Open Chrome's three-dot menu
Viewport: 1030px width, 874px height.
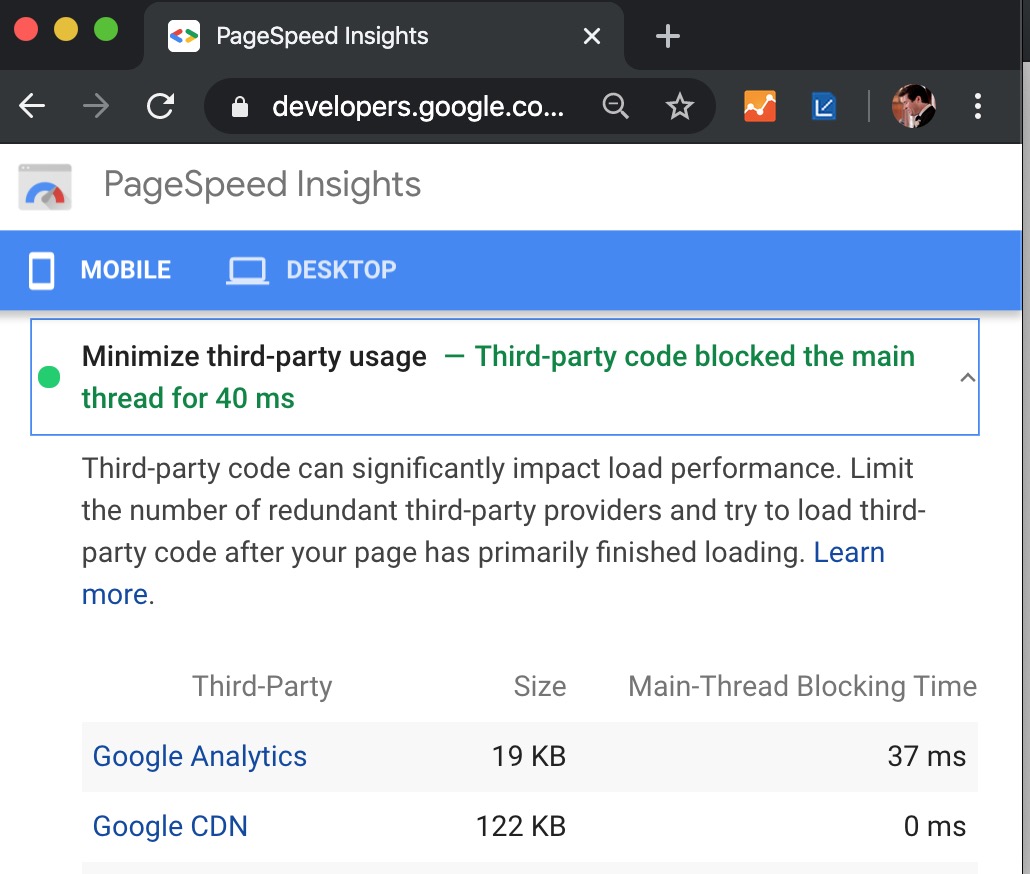pos(977,106)
